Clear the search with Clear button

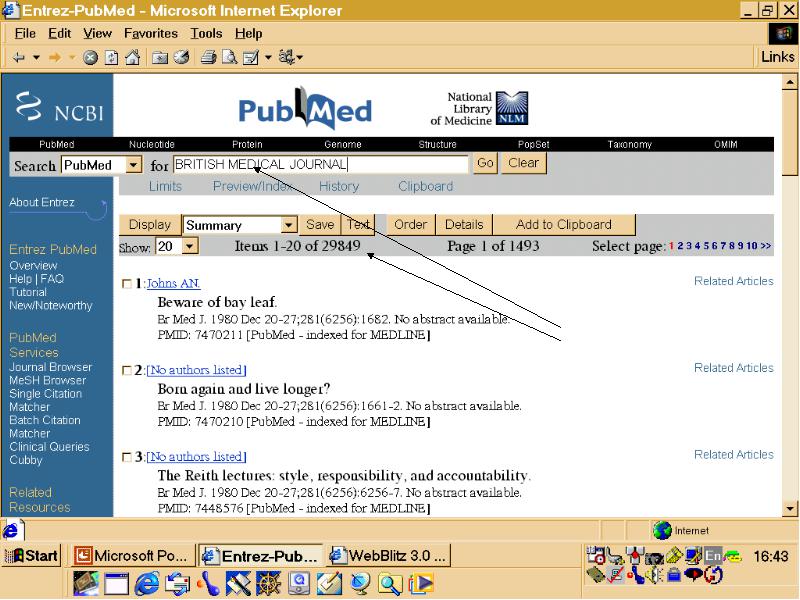(x=524, y=163)
